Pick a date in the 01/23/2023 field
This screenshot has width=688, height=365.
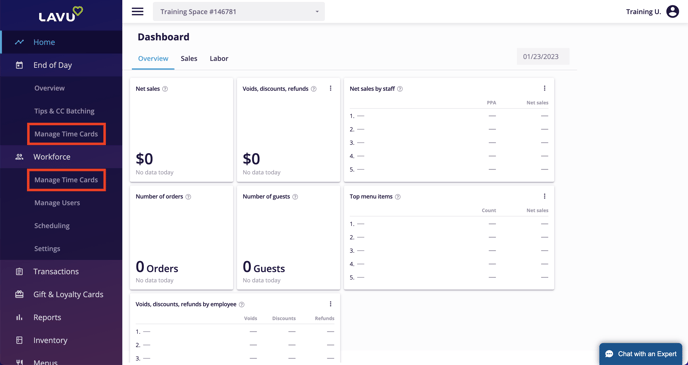[x=543, y=57]
